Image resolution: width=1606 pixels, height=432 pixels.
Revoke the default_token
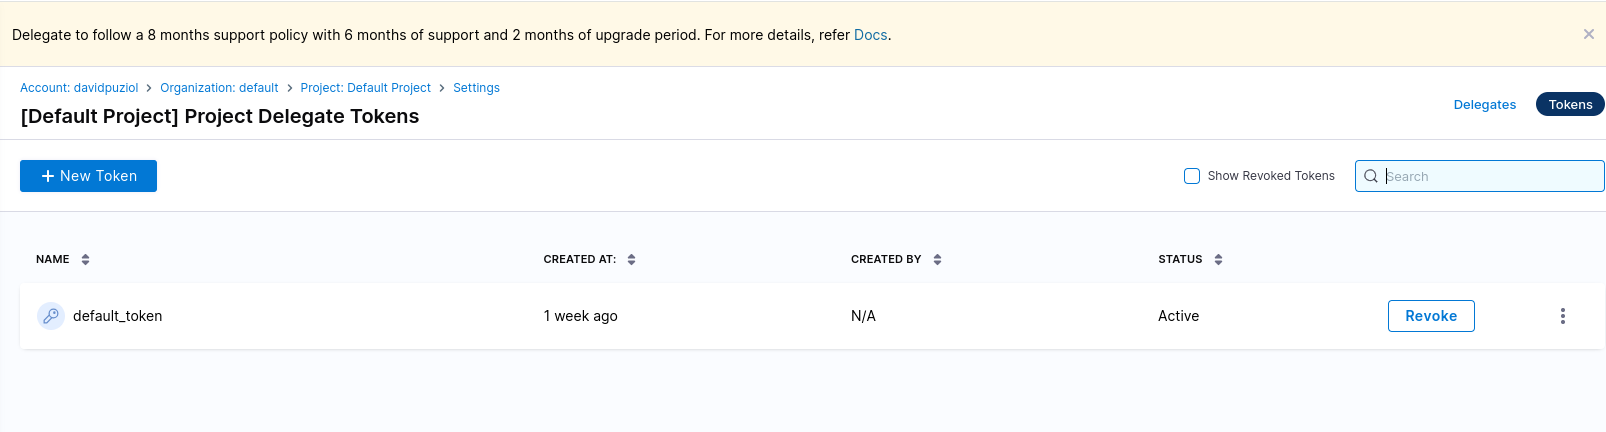pyautogui.click(x=1430, y=316)
